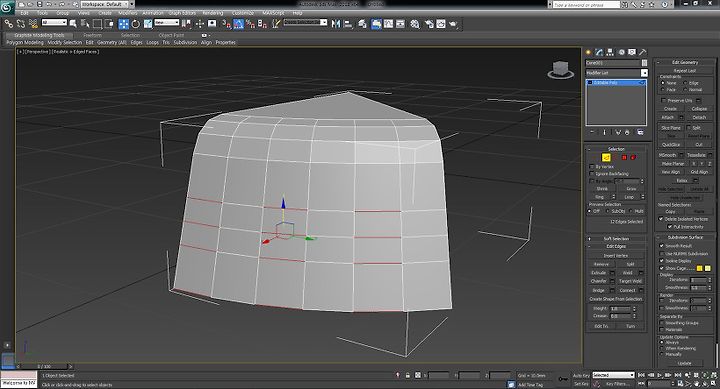Switch to the Freeform ribbon tab

point(92,35)
